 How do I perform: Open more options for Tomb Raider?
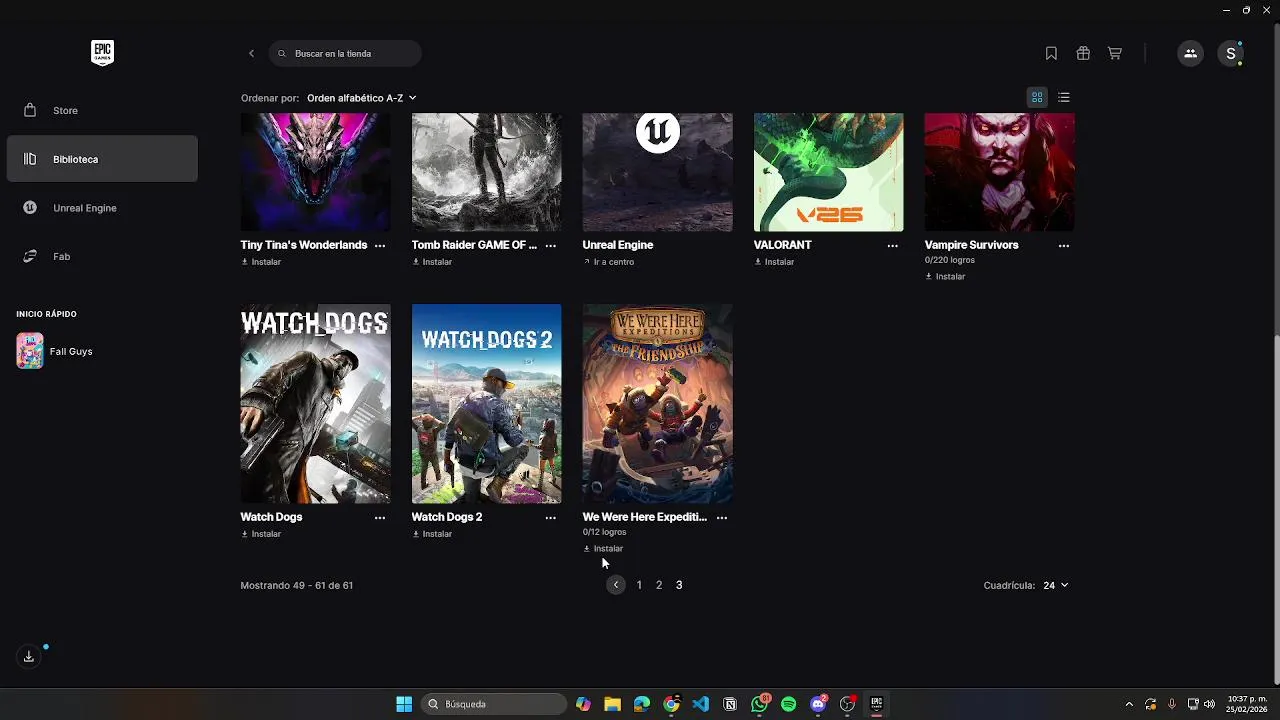pyautogui.click(x=551, y=245)
